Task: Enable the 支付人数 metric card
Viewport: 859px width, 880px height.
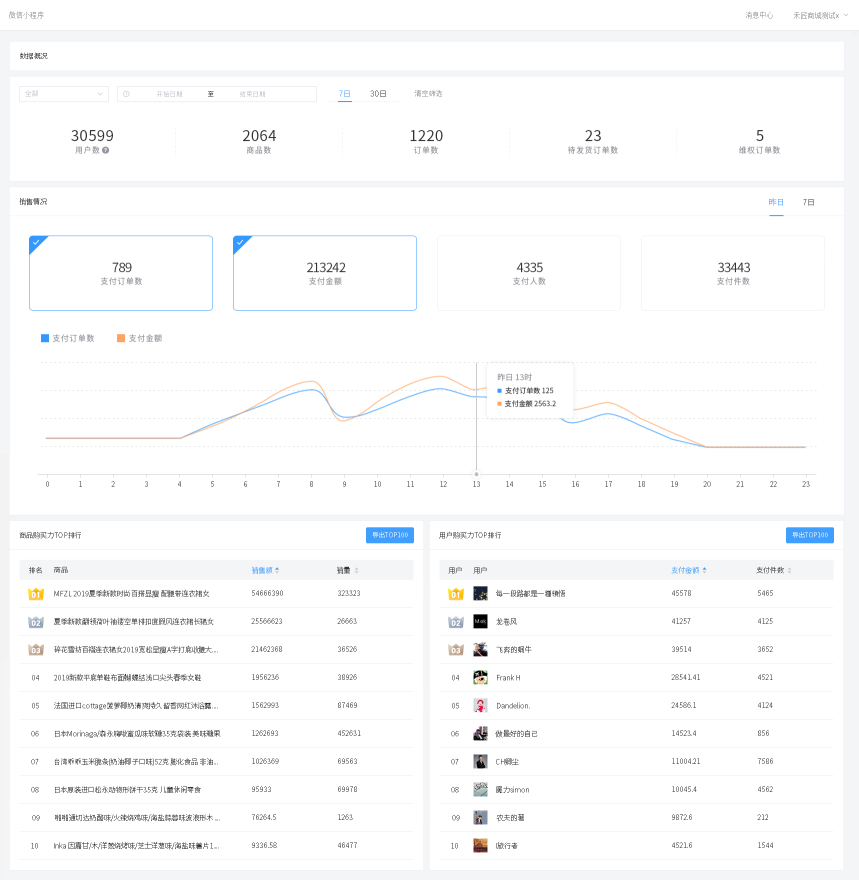Action: pos(529,273)
